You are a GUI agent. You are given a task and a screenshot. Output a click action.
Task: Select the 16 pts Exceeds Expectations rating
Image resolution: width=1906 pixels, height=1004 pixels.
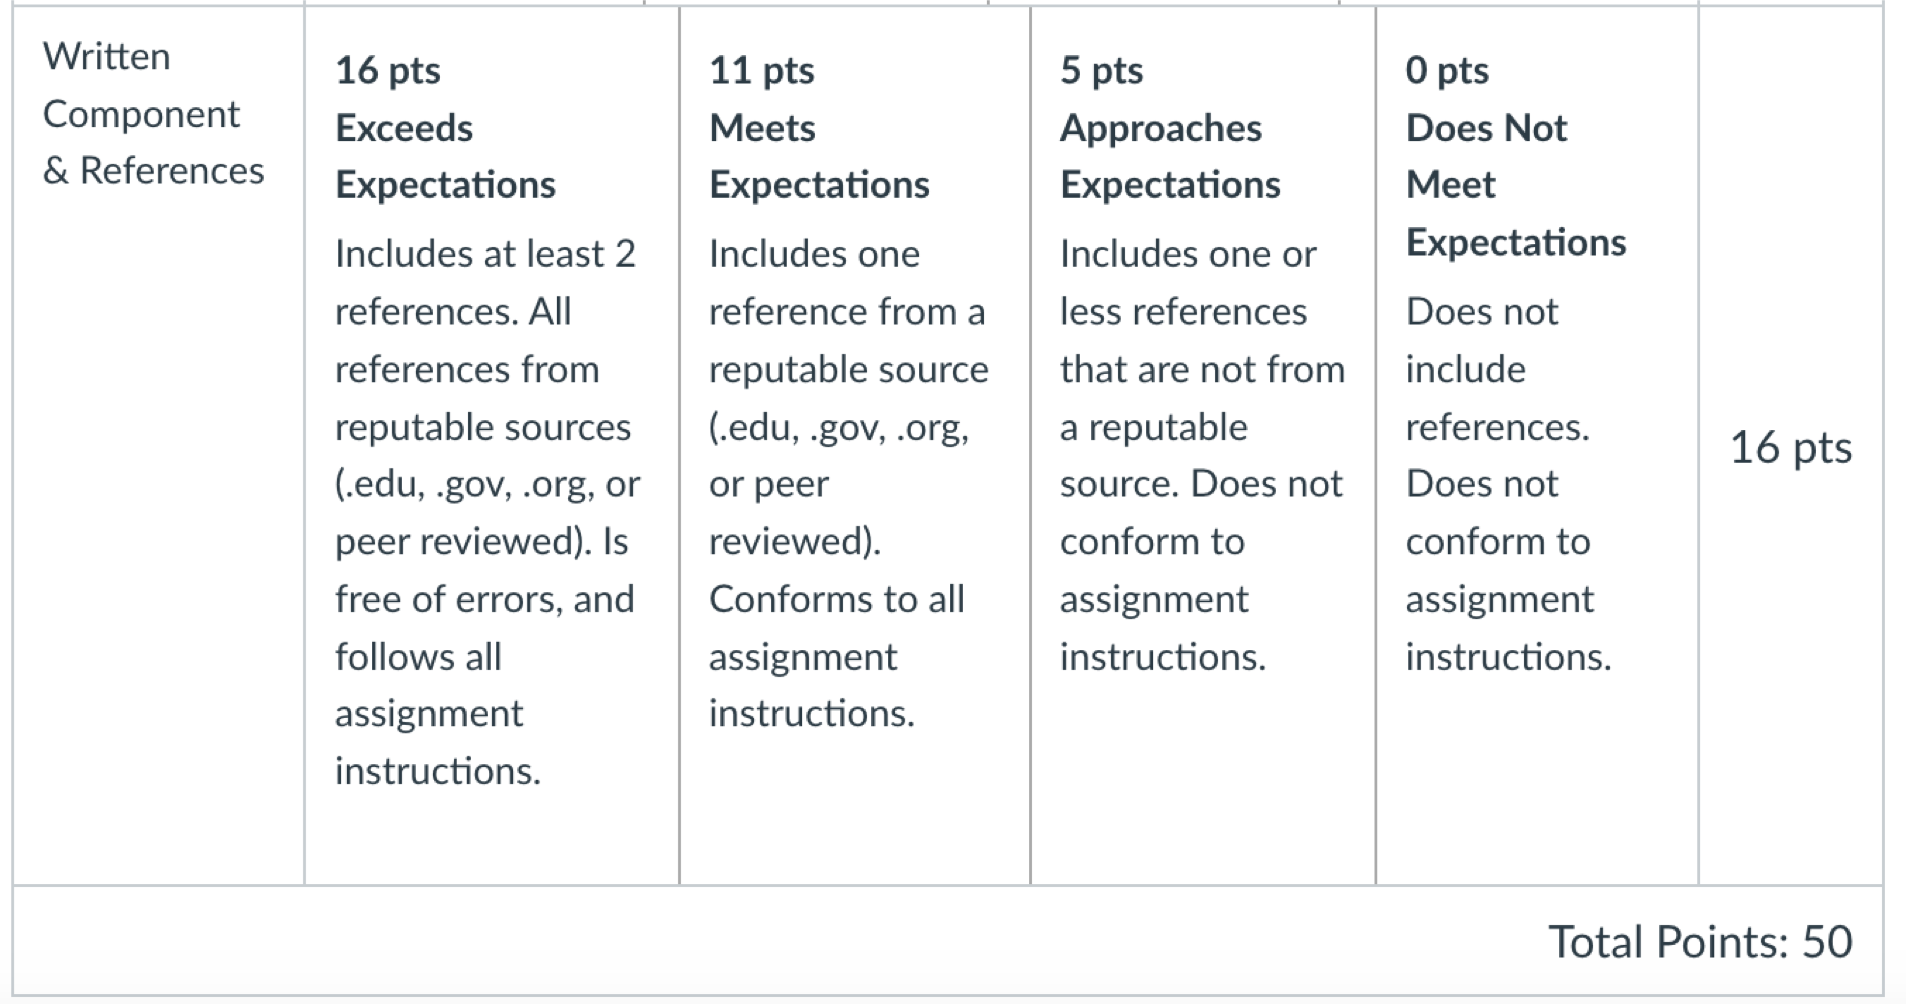coord(491,445)
